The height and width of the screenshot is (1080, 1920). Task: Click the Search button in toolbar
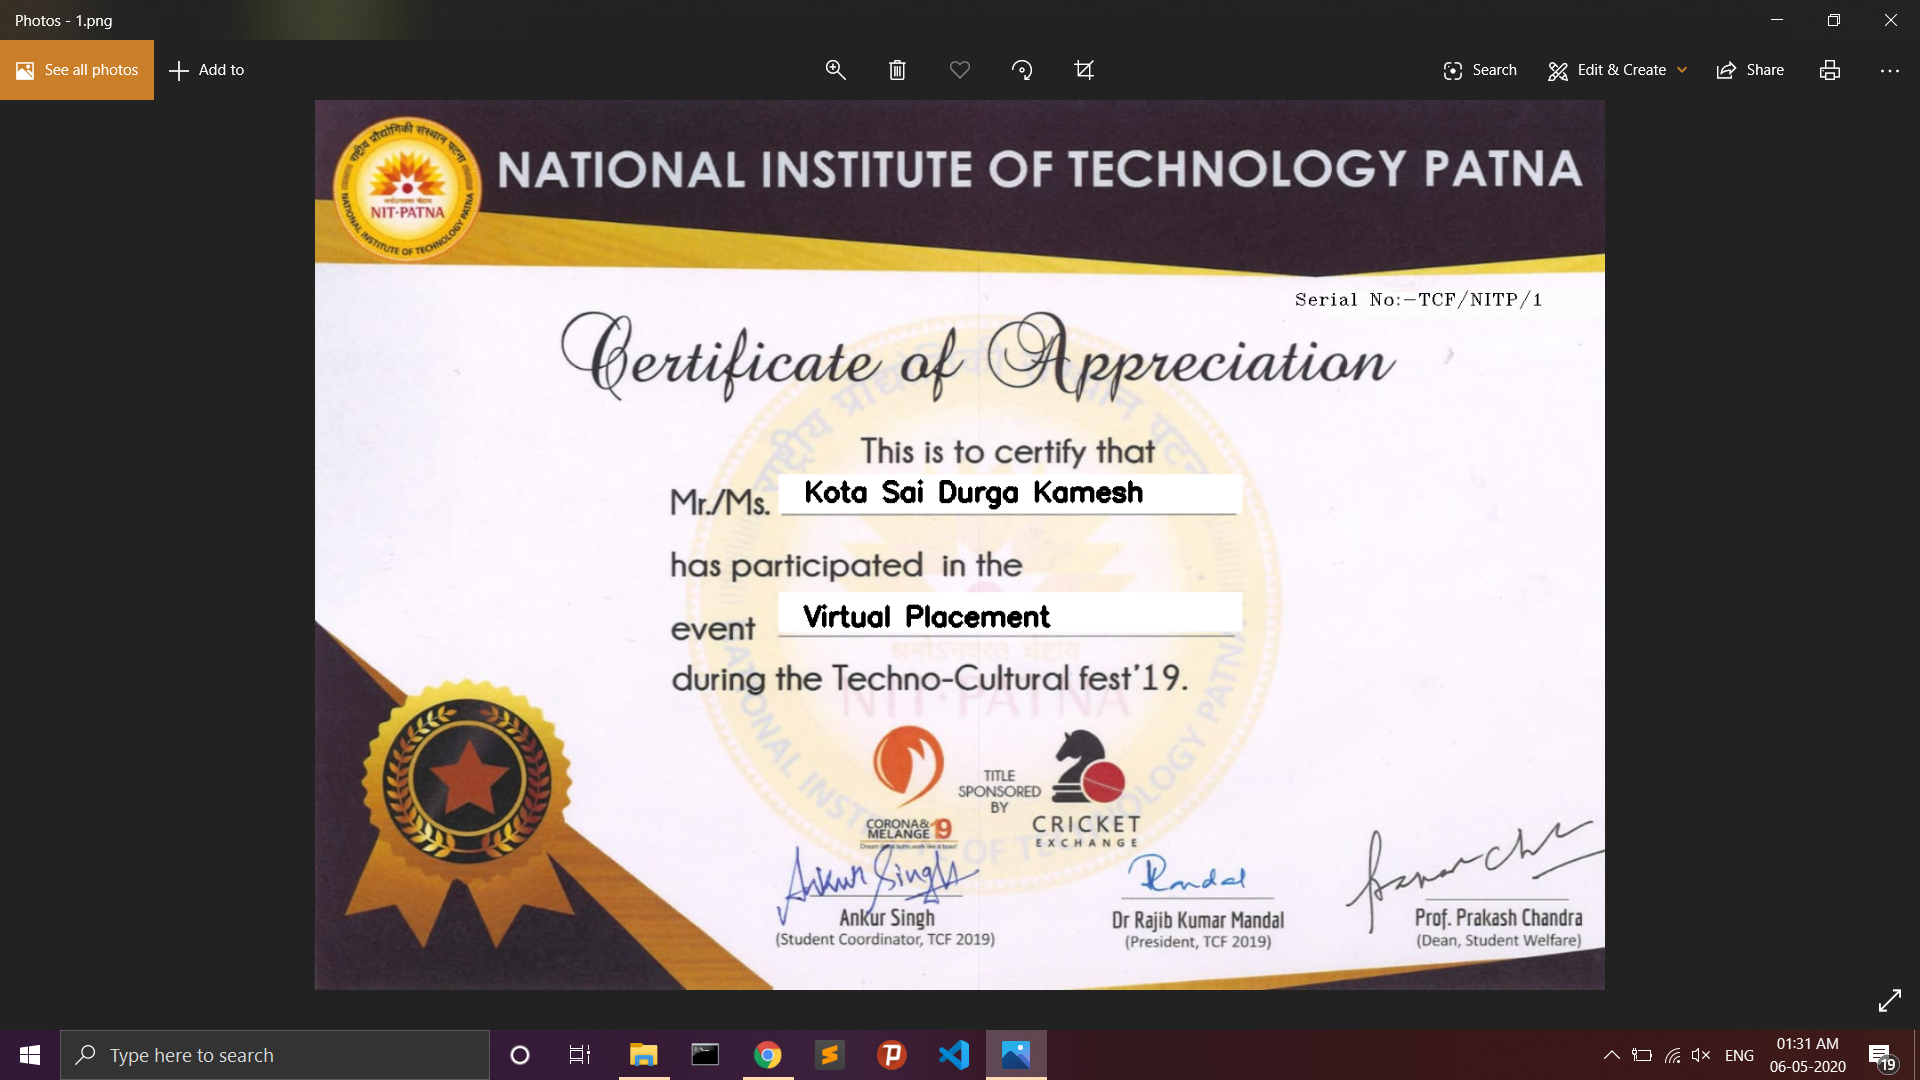coord(1480,70)
